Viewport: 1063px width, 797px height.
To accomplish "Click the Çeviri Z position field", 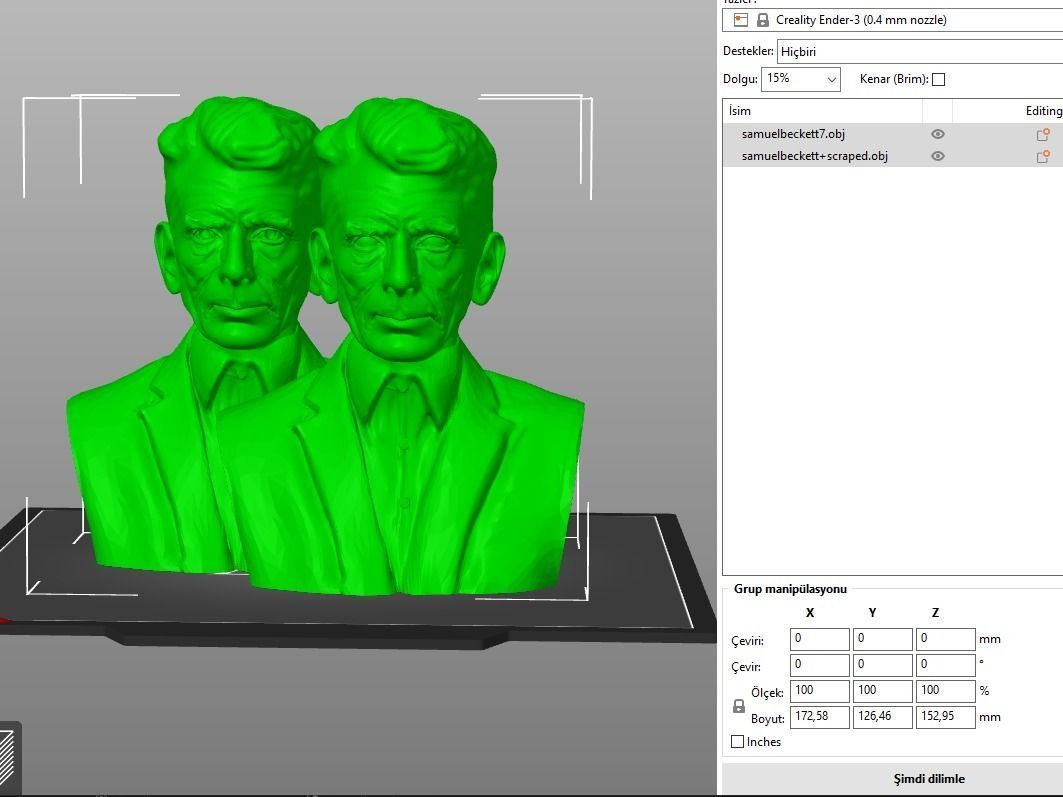I will [946, 639].
